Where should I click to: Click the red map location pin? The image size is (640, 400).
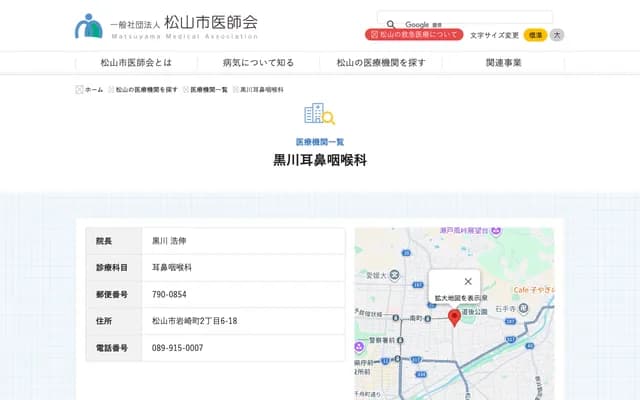click(x=454, y=318)
